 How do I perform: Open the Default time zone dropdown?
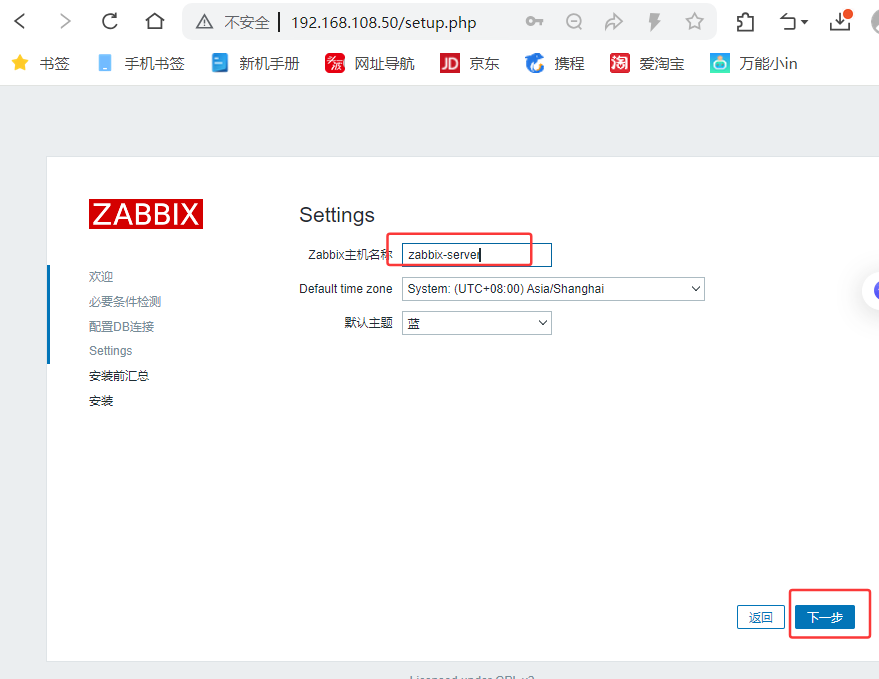[x=553, y=289]
